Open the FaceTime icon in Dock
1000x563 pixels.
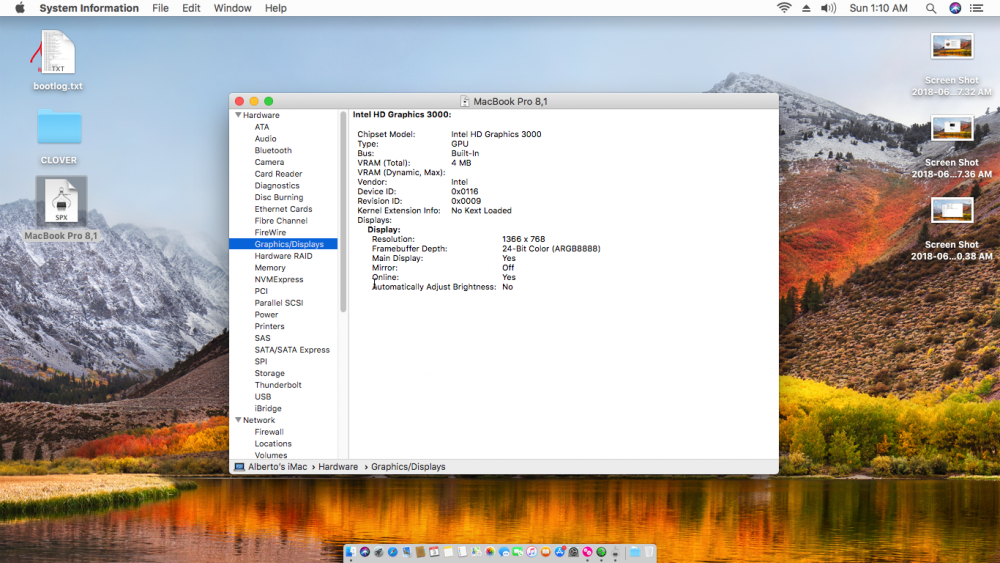pyautogui.click(x=517, y=552)
